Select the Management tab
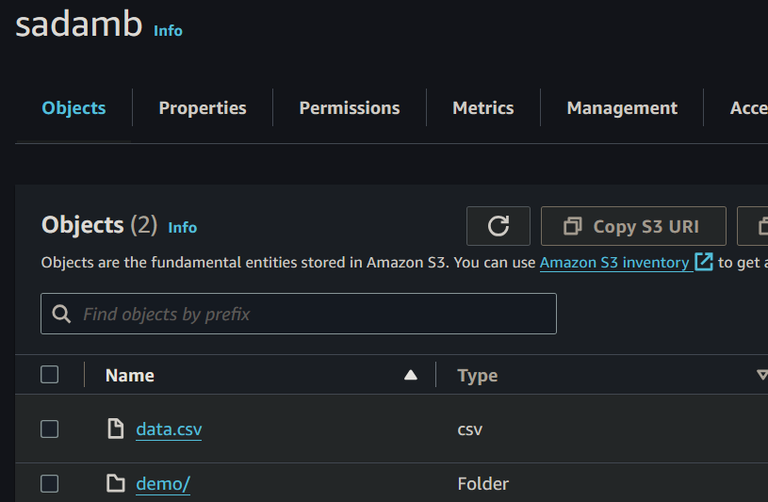The height and width of the screenshot is (502, 768). (622, 108)
